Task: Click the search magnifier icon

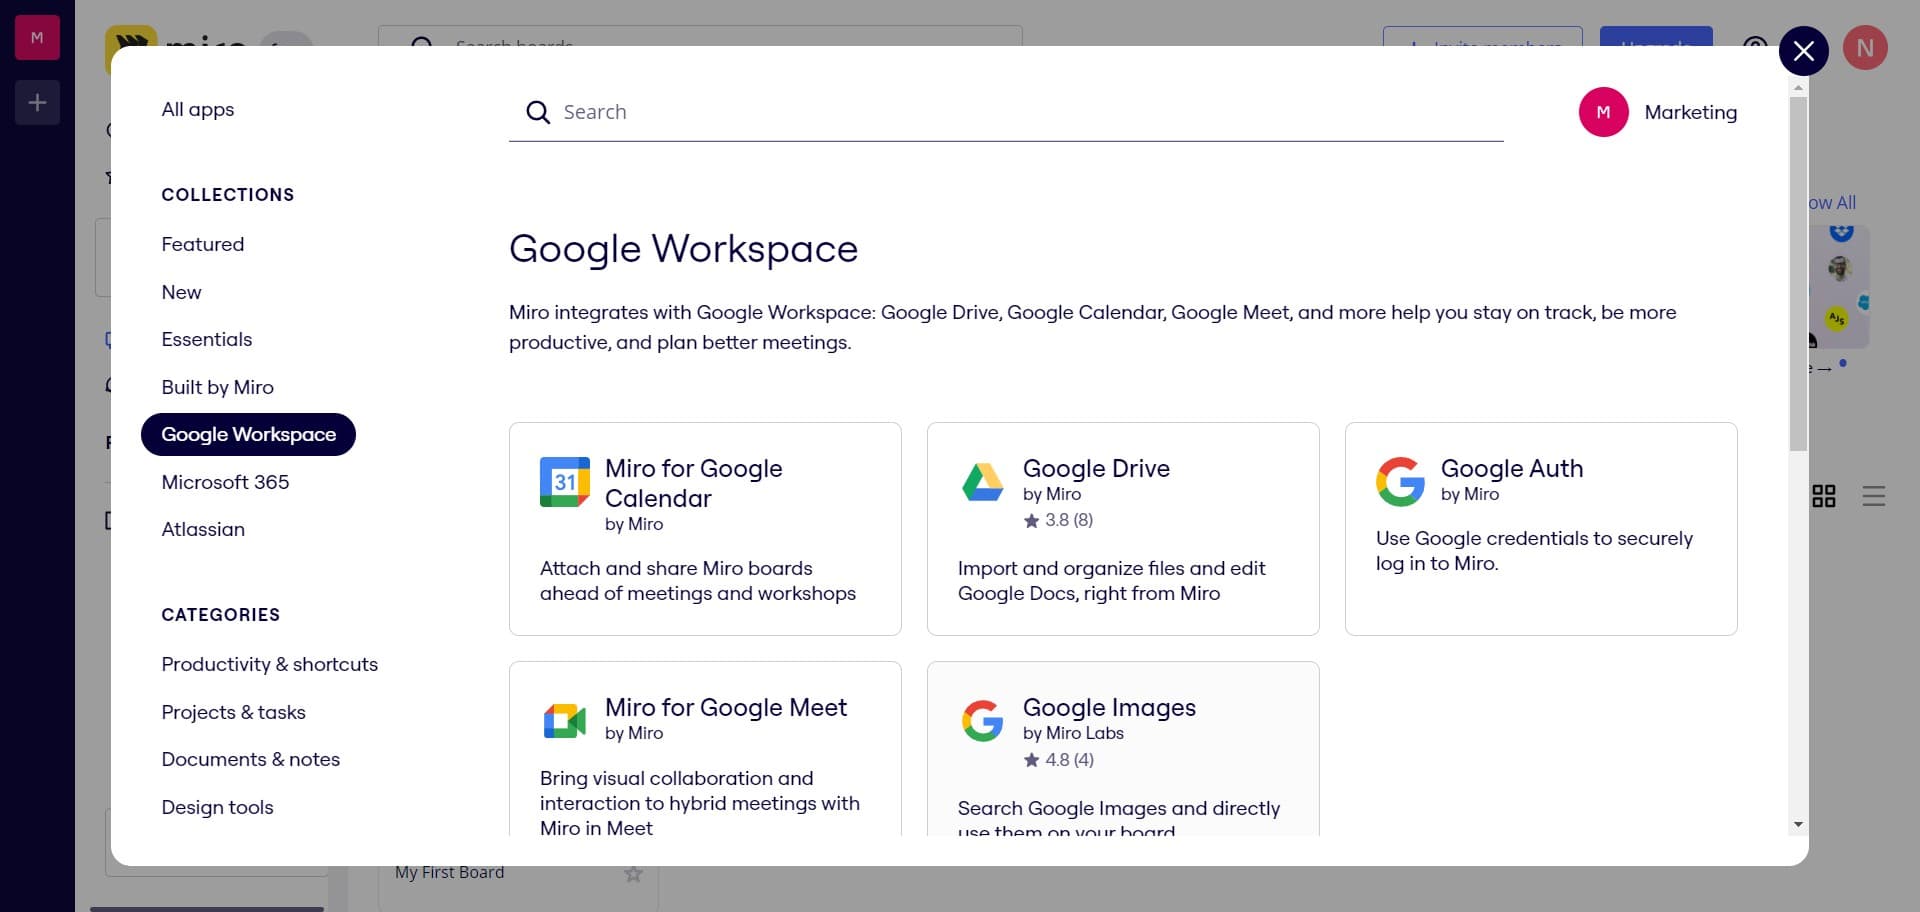Action: [x=538, y=112]
